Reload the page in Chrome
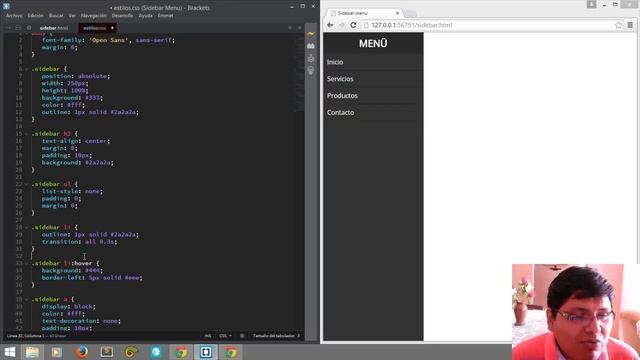Screen dimensions: 640x360 coord(353,25)
